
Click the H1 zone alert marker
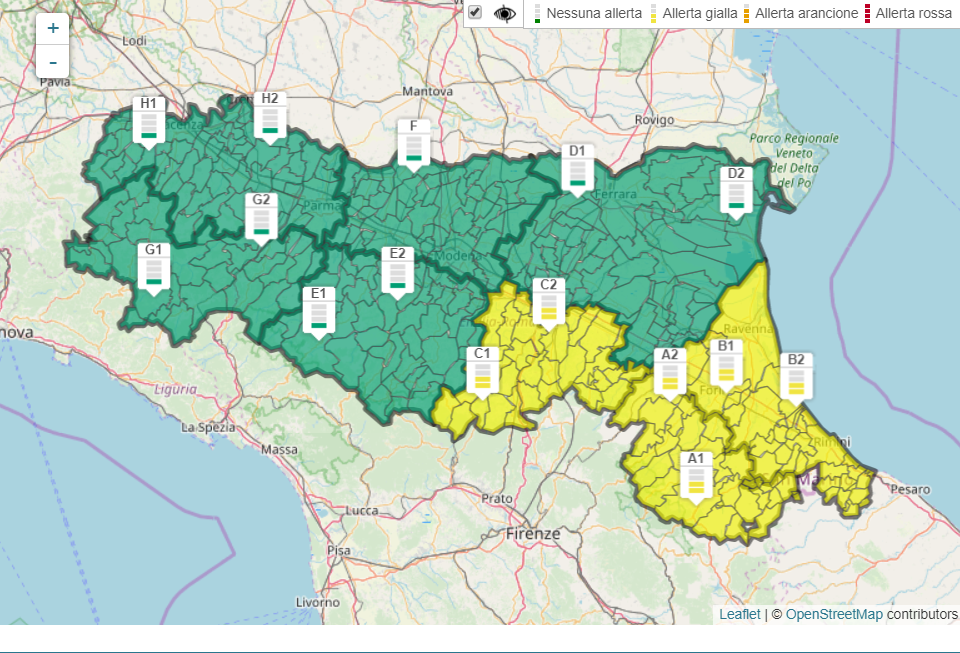(148, 121)
